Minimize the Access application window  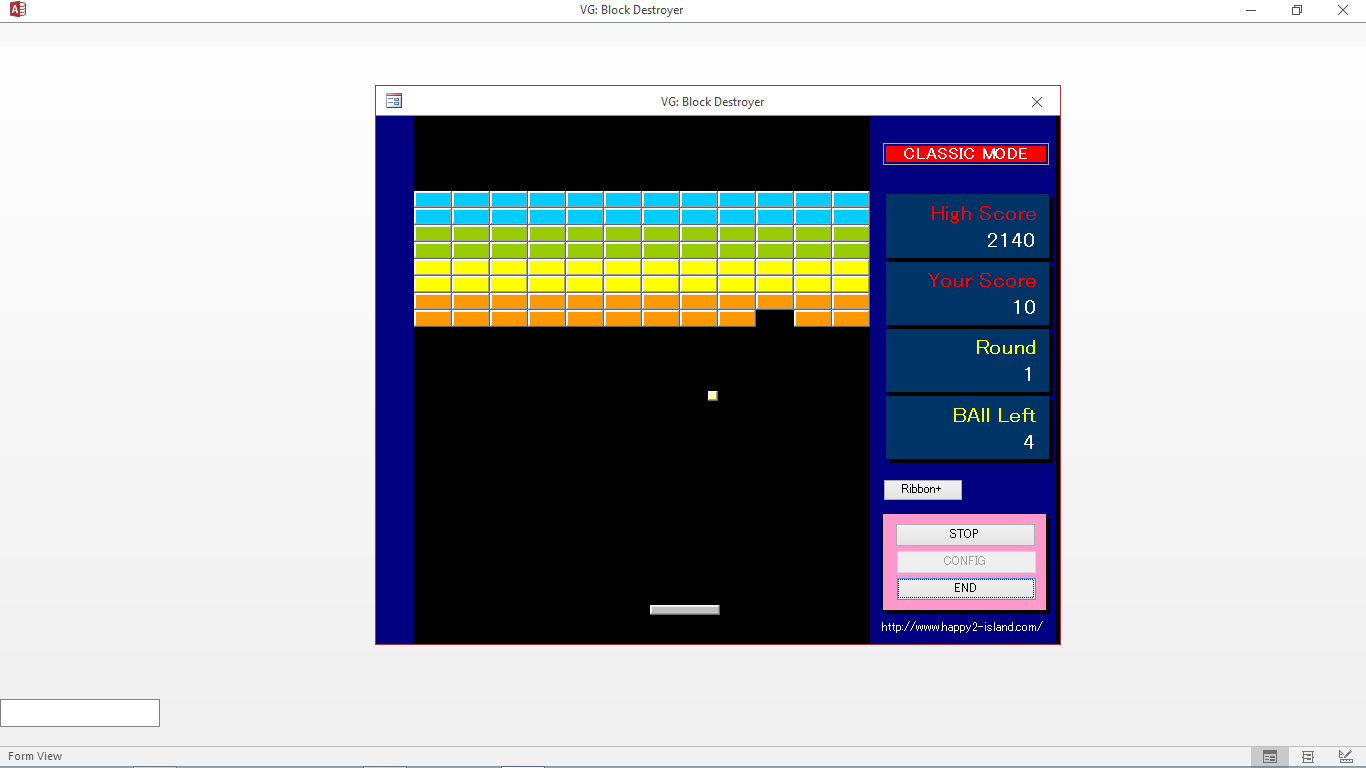(x=1251, y=10)
